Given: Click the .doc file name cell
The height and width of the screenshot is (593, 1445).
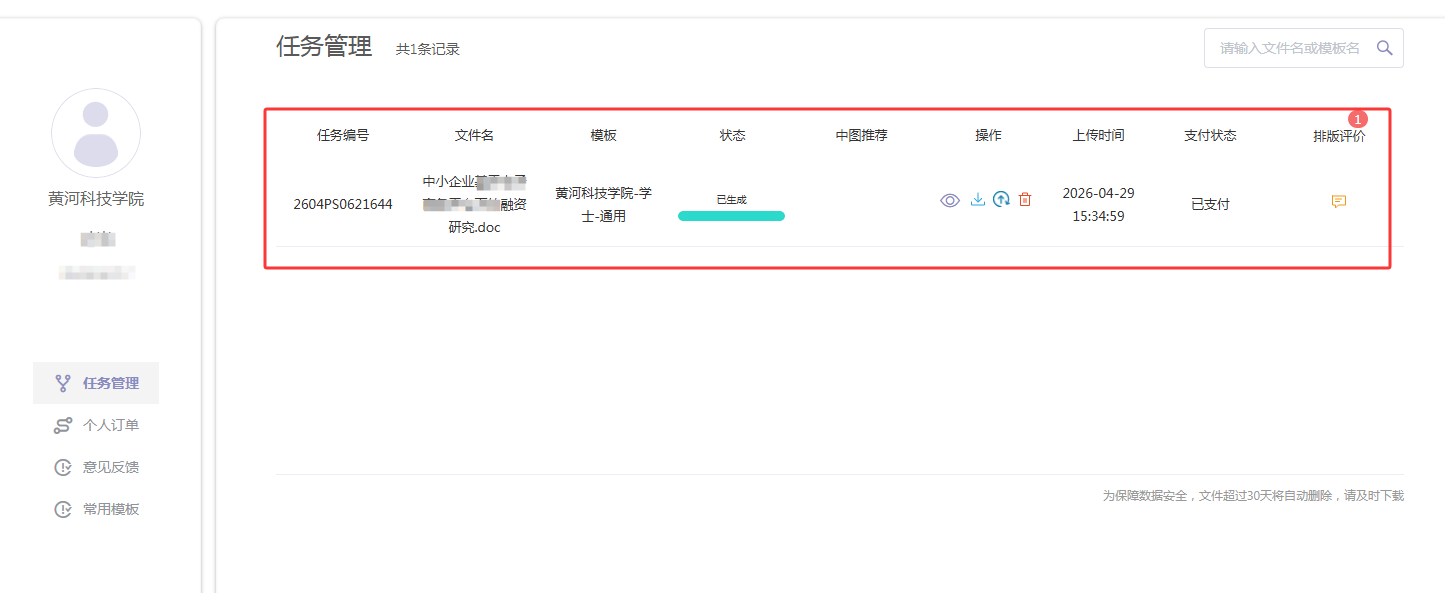Looking at the screenshot, I should (x=474, y=204).
